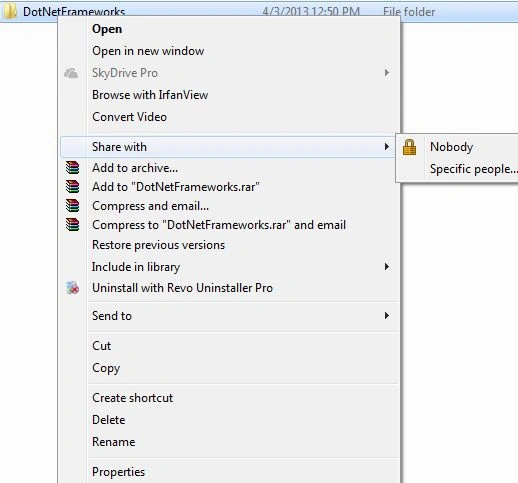This screenshot has height=483, width=518.
Task: Choose Convert Video from the context menu
Action: point(129,117)
